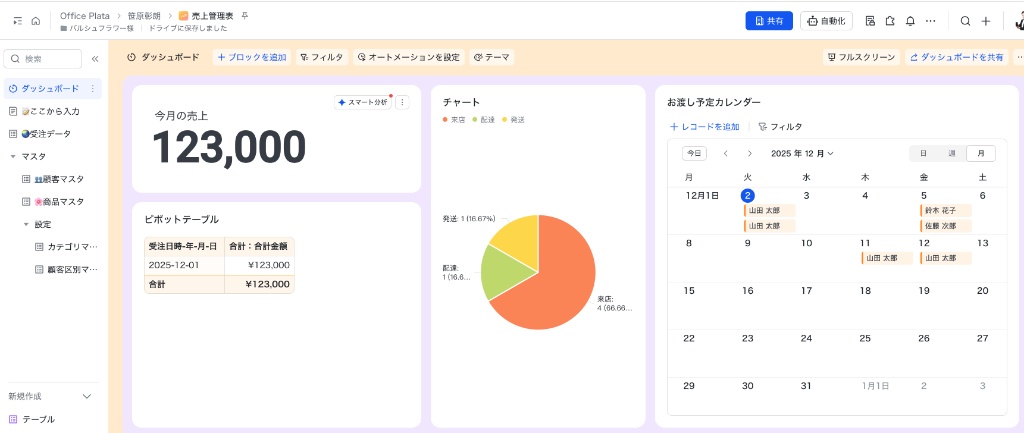This screenshot has width=1024, height=433.
Task: Open the バルシュフラワー様 folder label
Action: pos(97,28)
